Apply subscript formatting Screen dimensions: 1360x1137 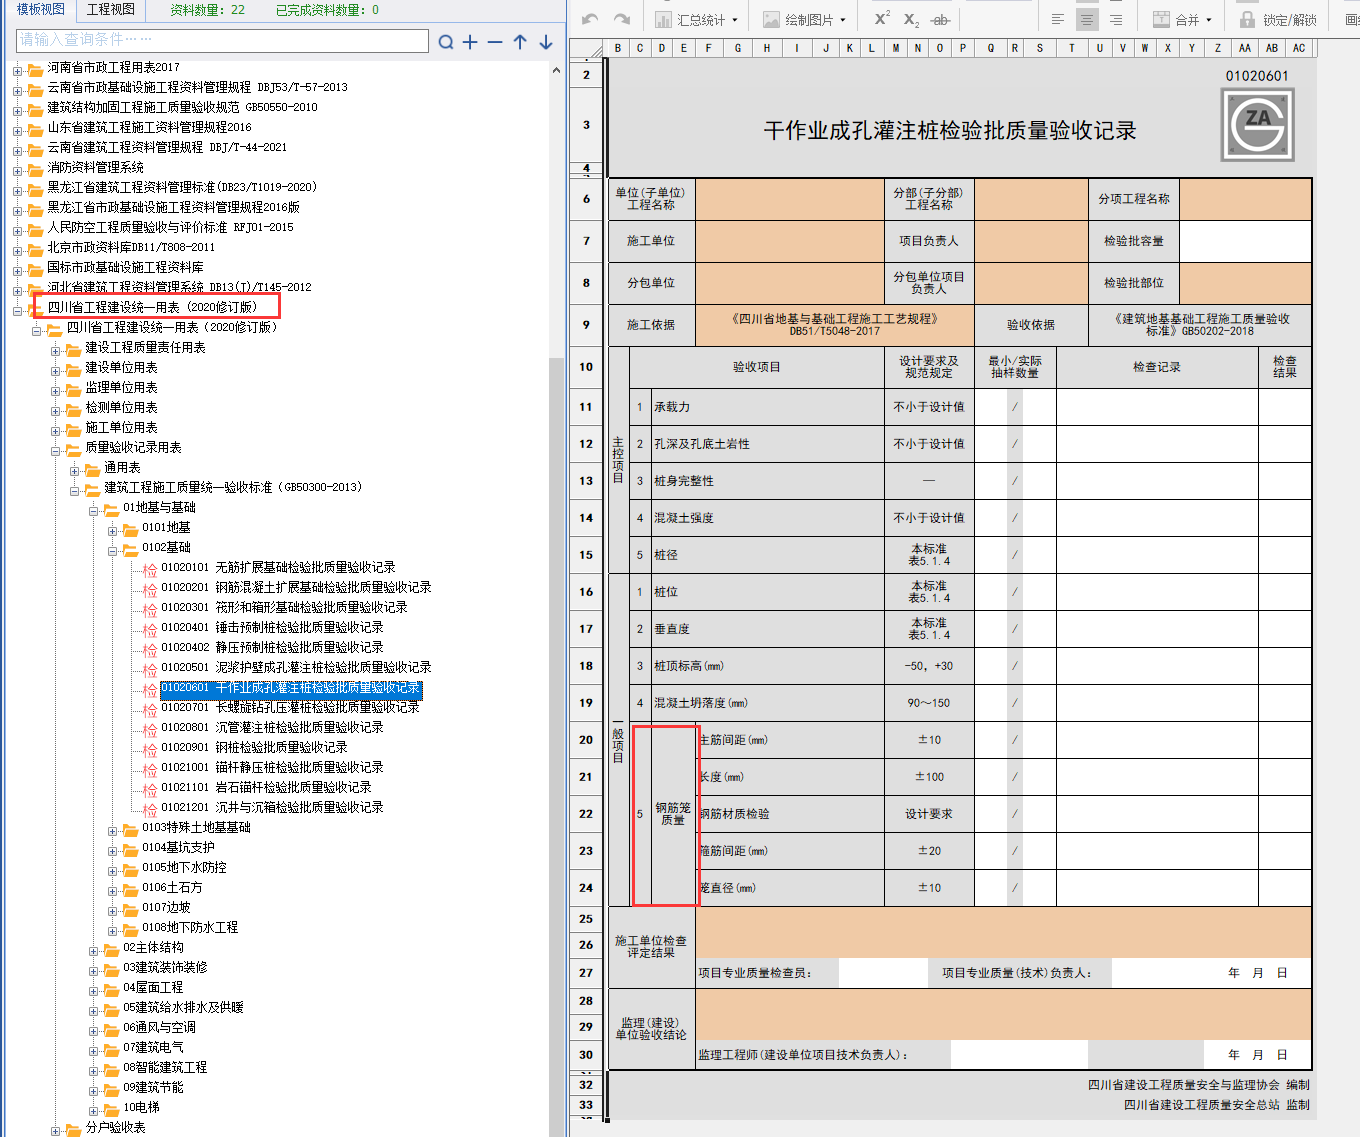click(911, 20)
